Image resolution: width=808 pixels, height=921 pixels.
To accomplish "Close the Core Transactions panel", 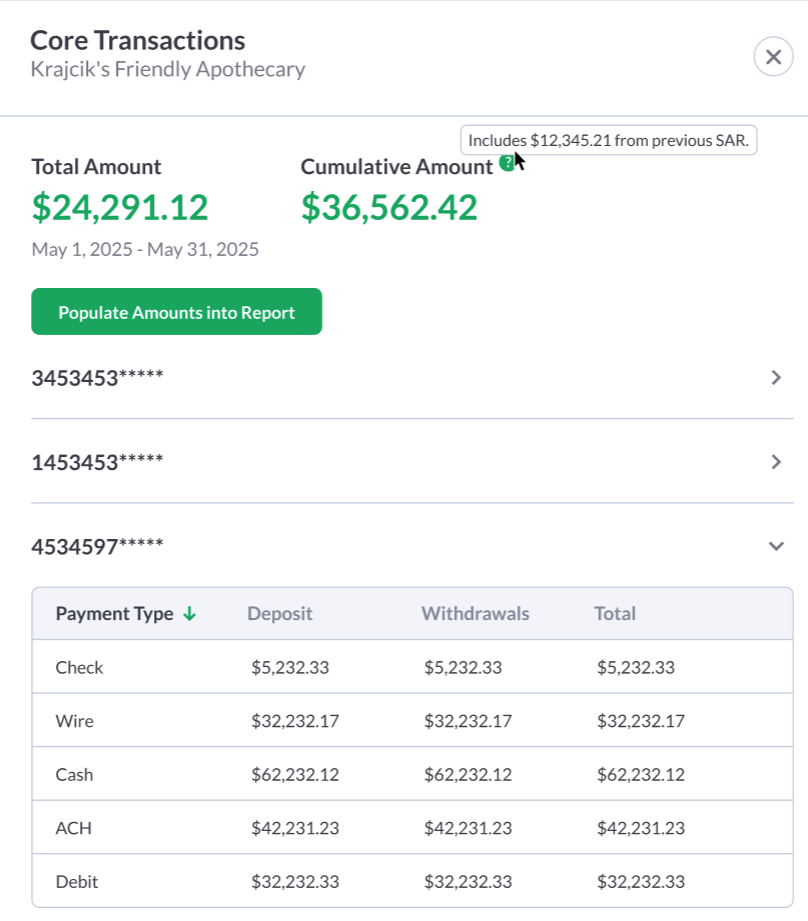I will coord(773,57).
